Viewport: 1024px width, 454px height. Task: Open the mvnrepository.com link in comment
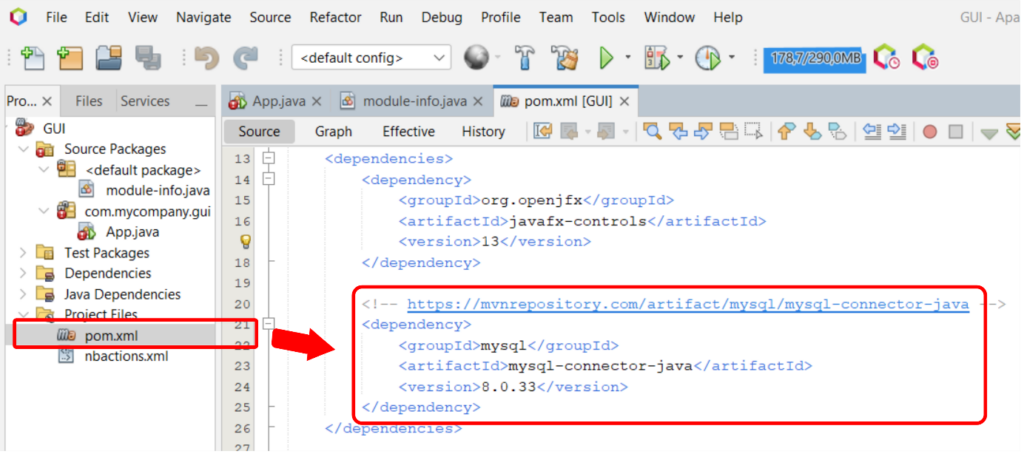(x=687, y=304)
